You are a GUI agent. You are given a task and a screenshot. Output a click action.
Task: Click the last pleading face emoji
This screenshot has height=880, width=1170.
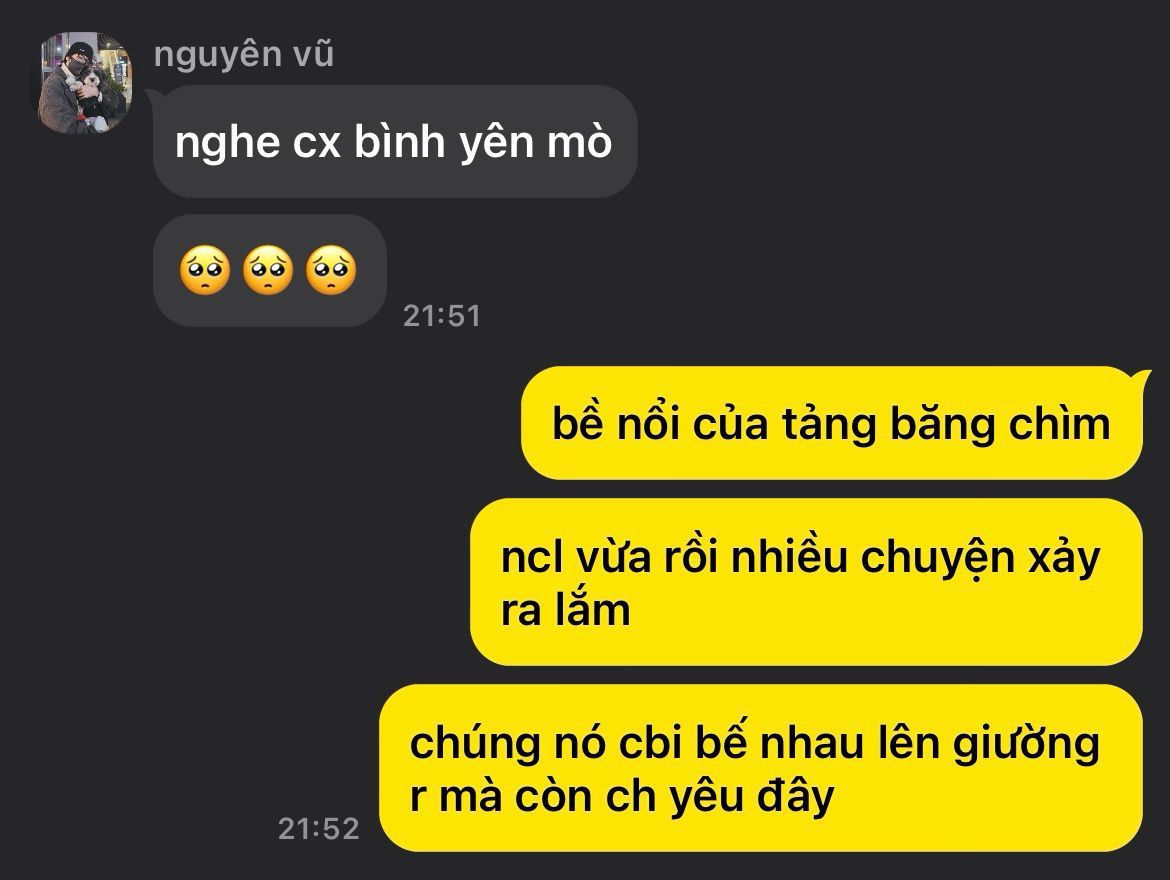pos(331,270)
